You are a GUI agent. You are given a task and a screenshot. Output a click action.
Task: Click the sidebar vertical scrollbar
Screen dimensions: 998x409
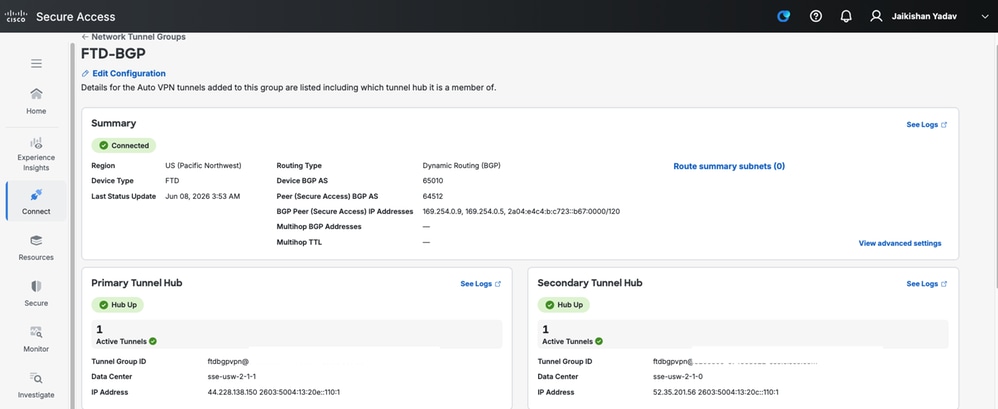pos(73,226)
